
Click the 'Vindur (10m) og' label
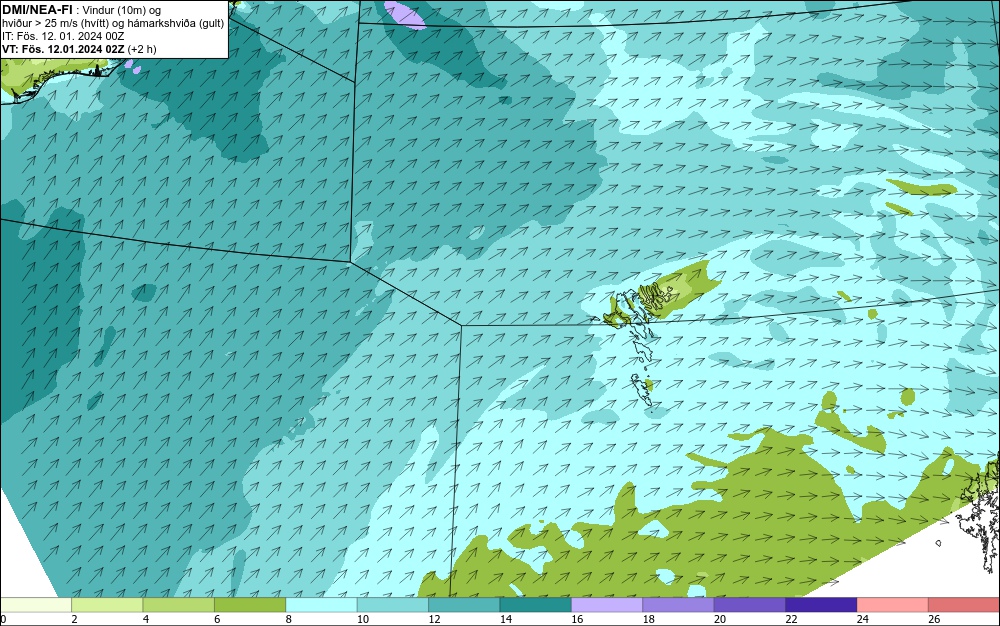[122, 10]
